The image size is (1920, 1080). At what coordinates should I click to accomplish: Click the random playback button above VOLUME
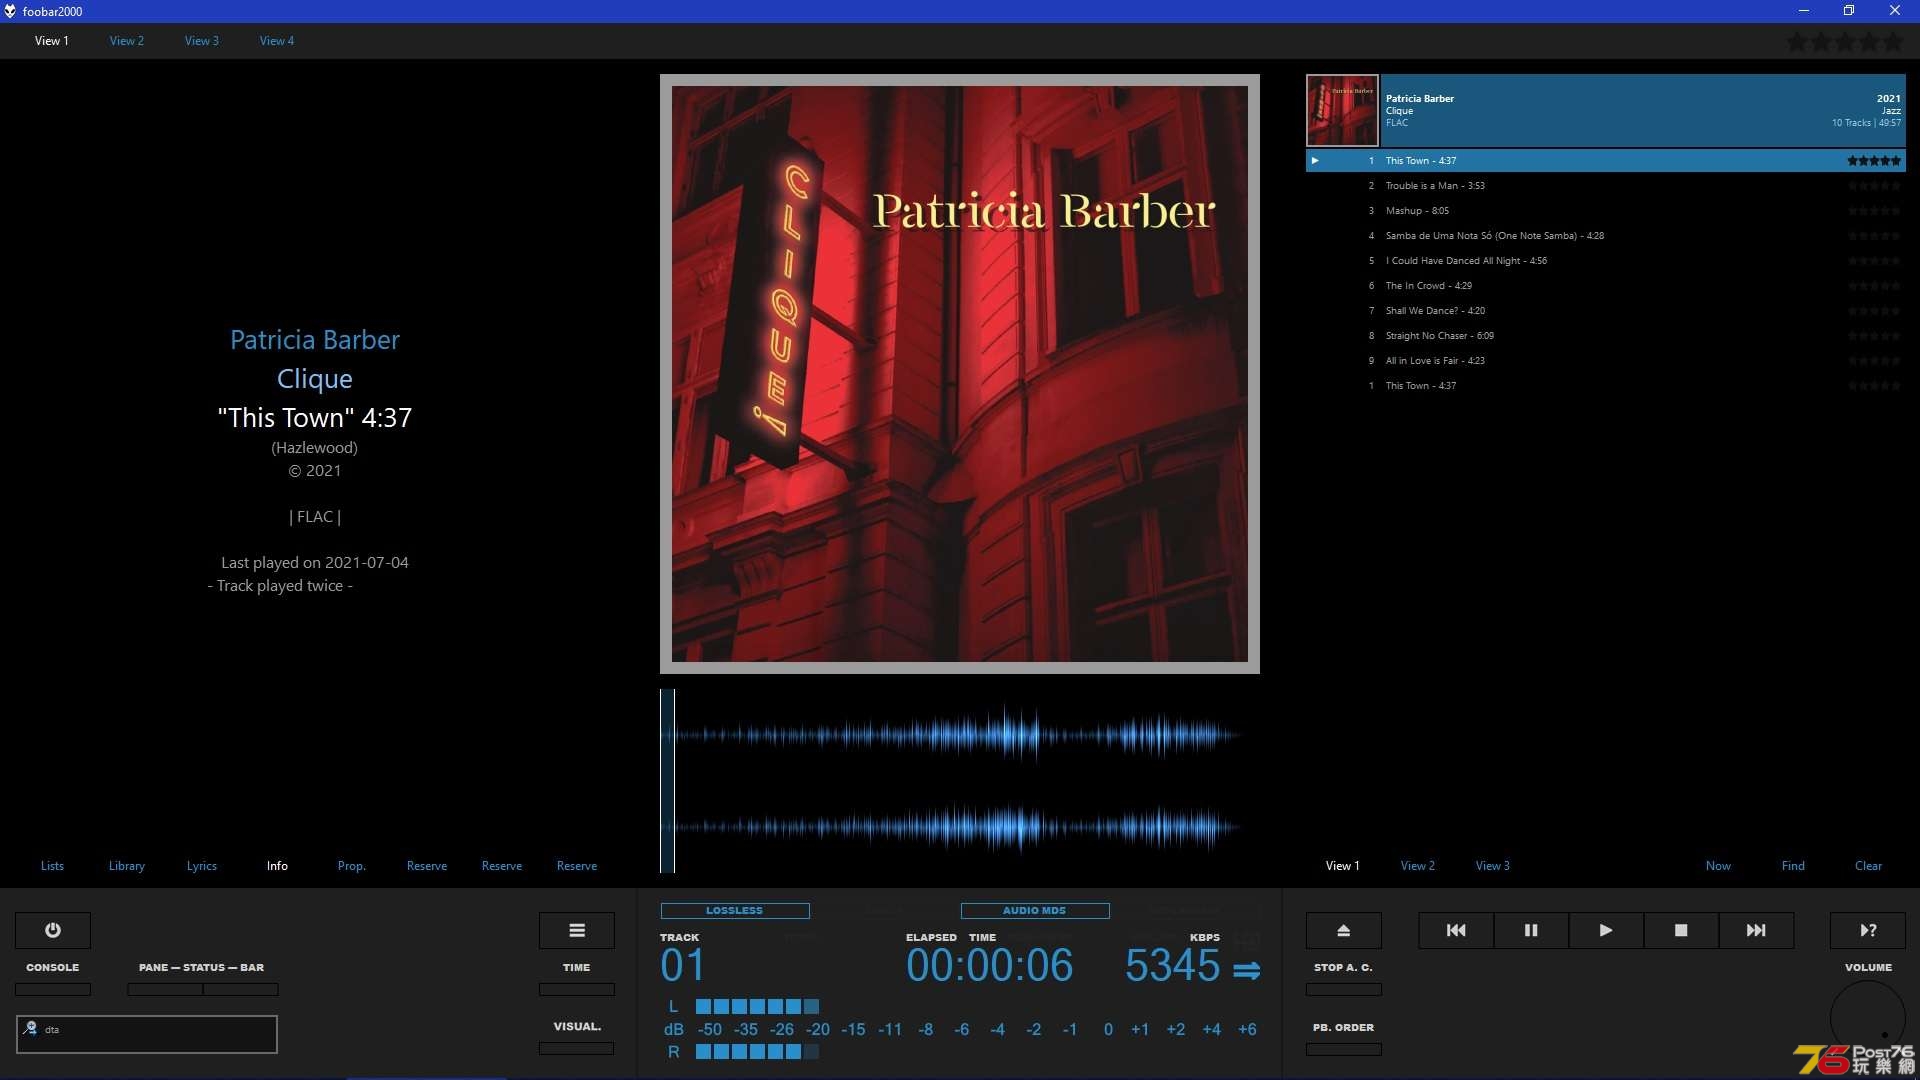pos(1868,930)
